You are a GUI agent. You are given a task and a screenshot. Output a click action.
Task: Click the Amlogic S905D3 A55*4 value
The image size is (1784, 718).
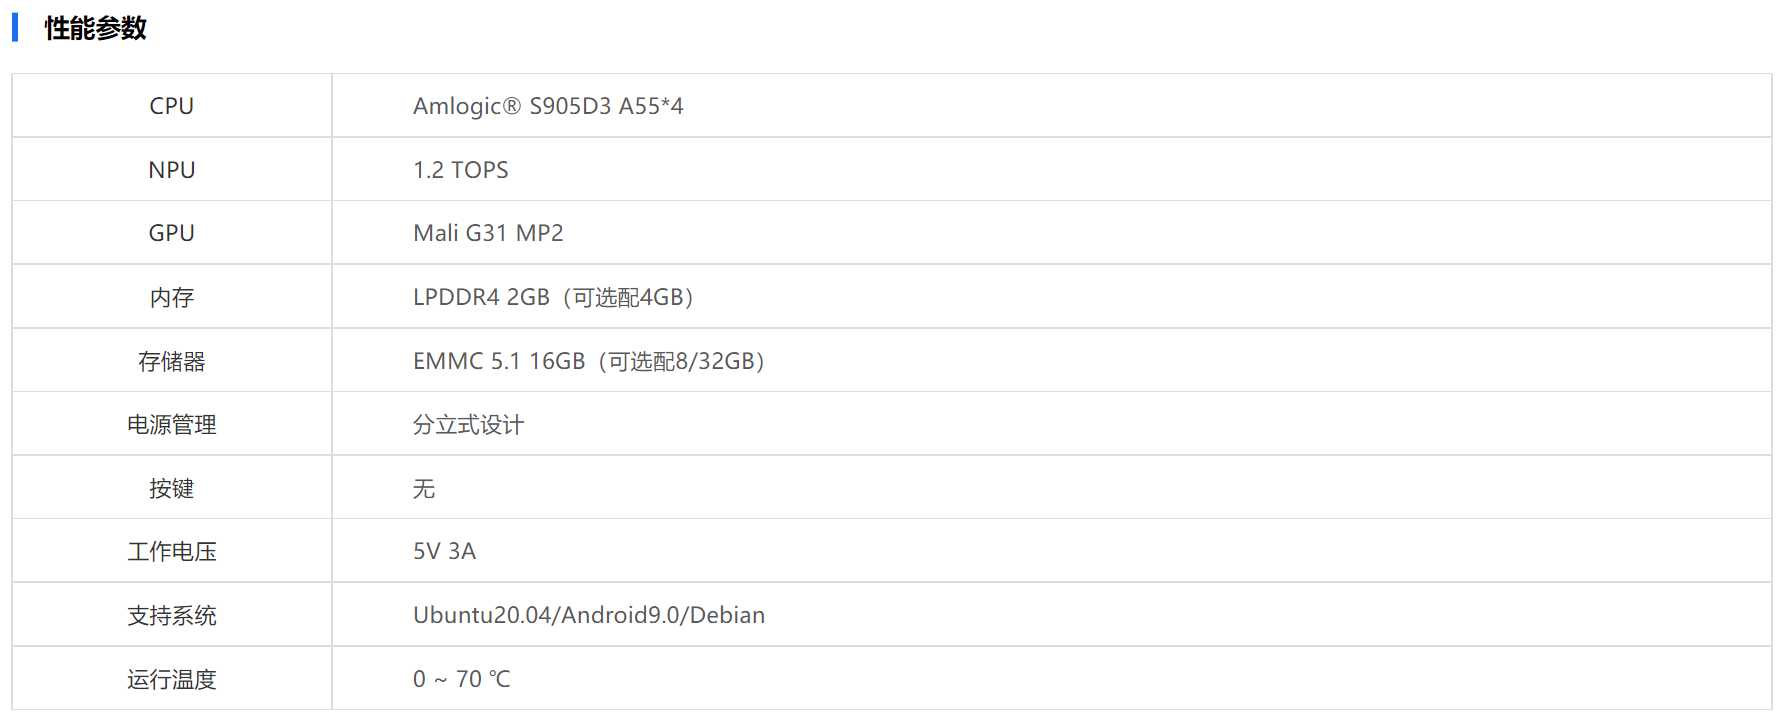point(548,106)
